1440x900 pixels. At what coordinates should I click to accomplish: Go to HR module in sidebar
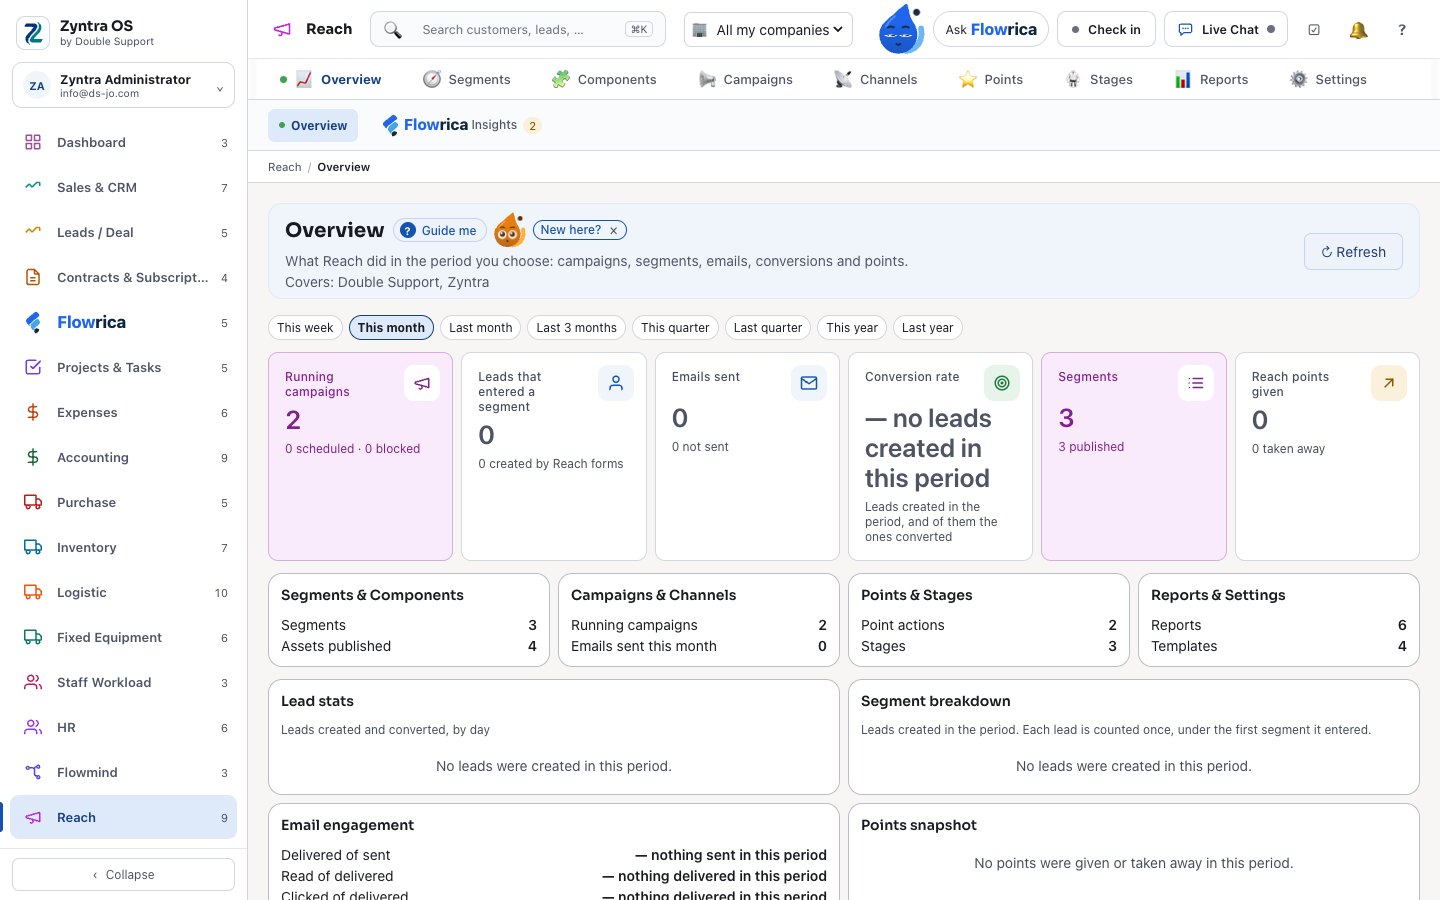point(124,728)
